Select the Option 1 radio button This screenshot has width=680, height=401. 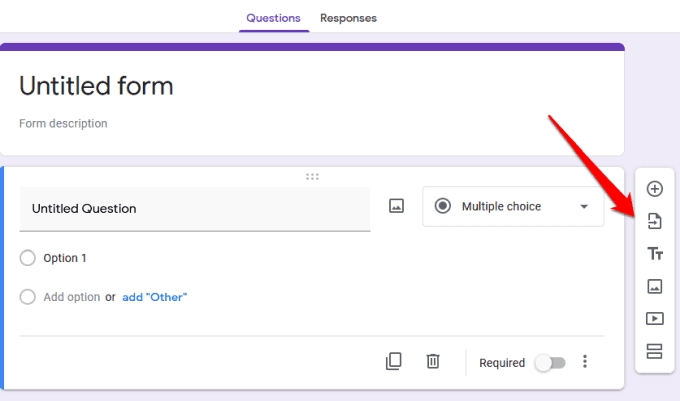click(x=28, y=258)
